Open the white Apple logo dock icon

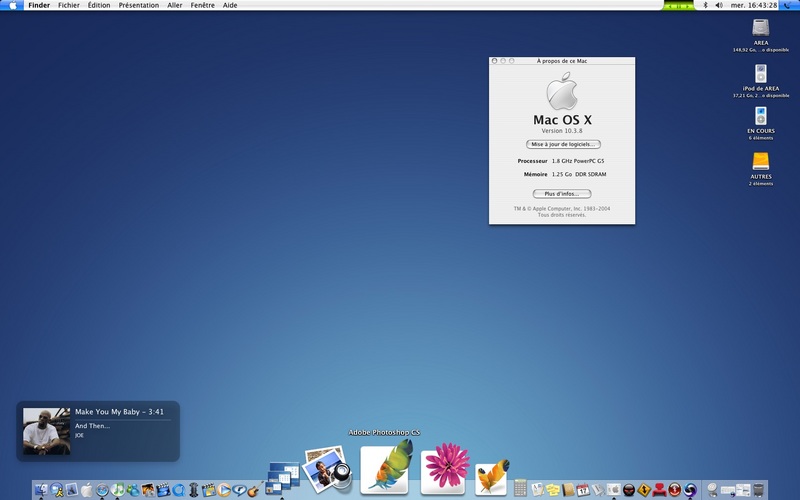(87, 490)
